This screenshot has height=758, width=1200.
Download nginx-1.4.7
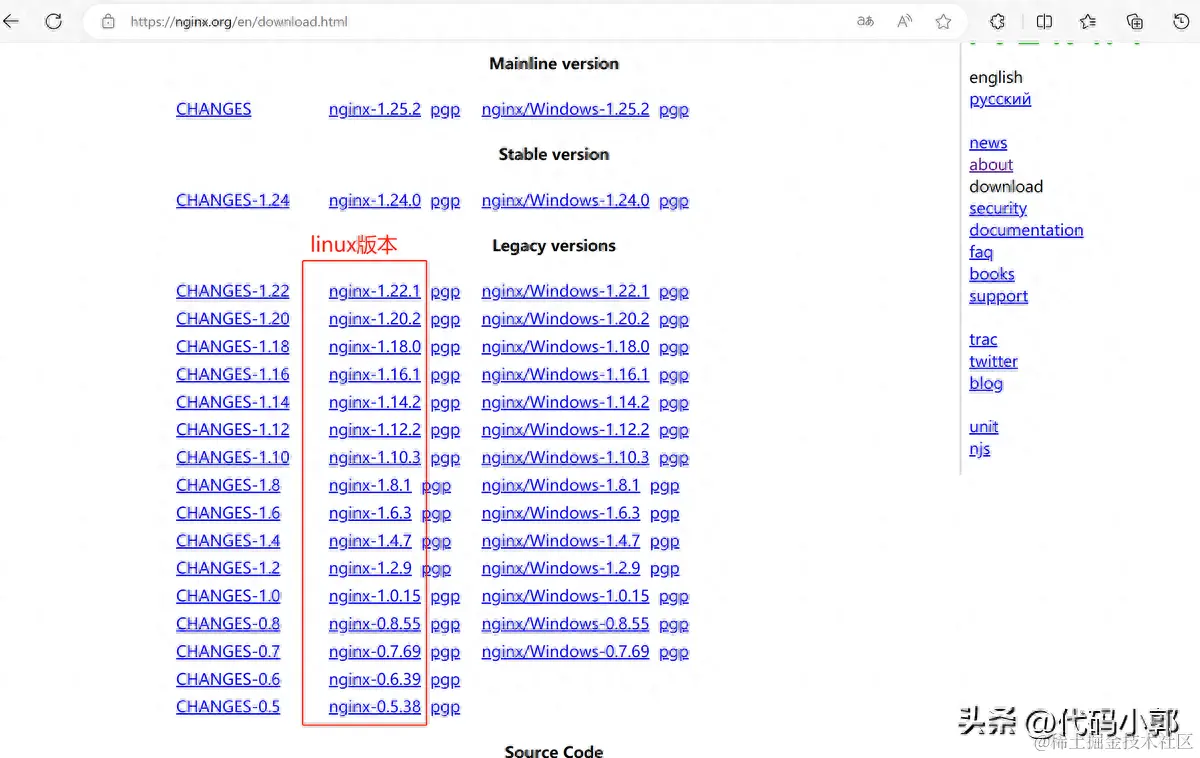pyautogui.click(x=370, y=541)
